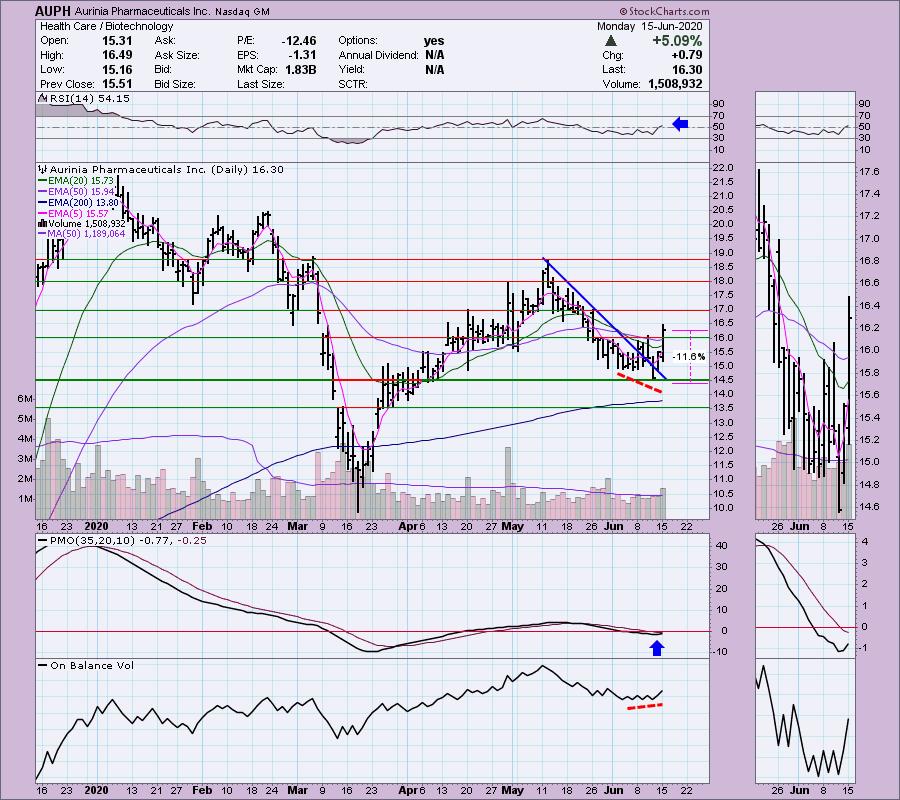Click the volume bars icon in the legend
The height and width of the screenshot is (800, 900).
click(x=42, y=223)
